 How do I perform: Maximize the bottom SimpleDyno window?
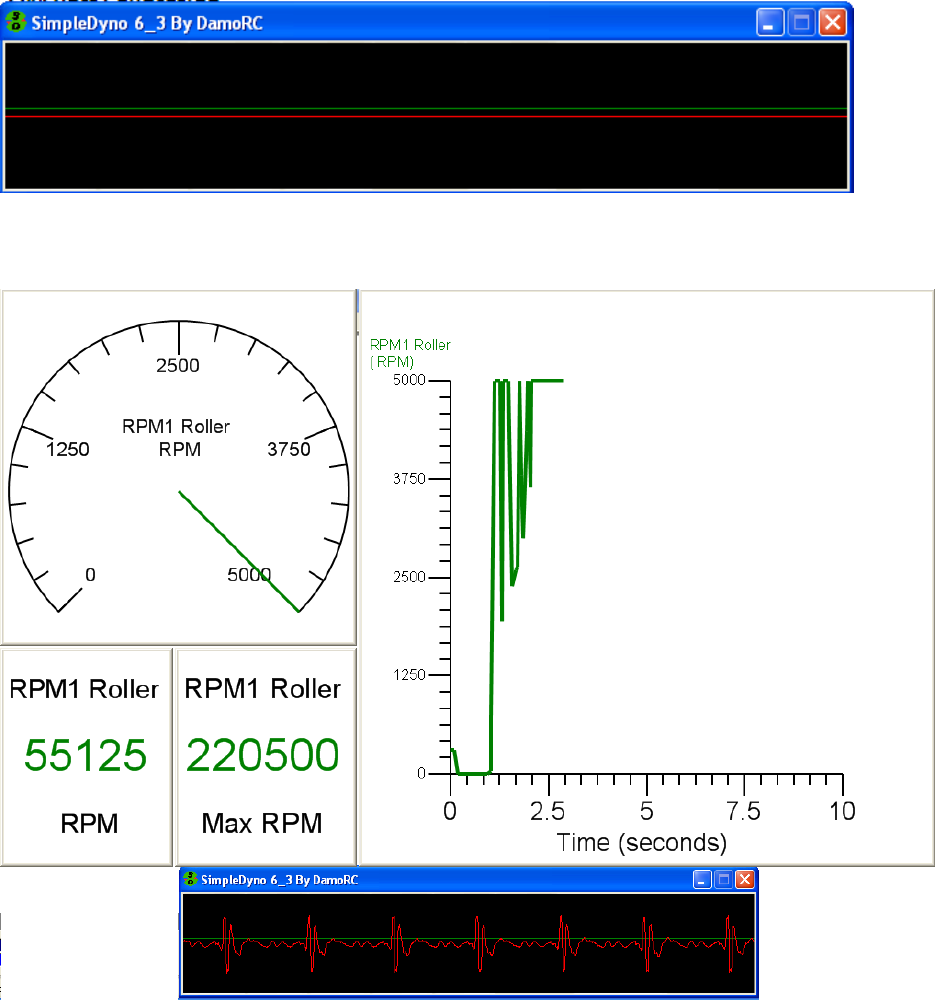pos(723,880)
